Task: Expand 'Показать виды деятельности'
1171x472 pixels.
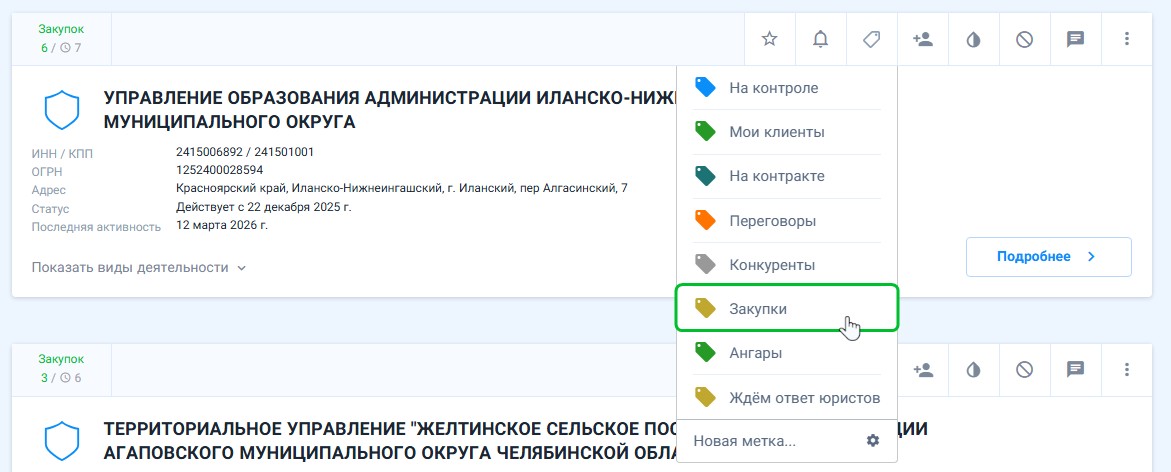Action: tap(139, 267)
